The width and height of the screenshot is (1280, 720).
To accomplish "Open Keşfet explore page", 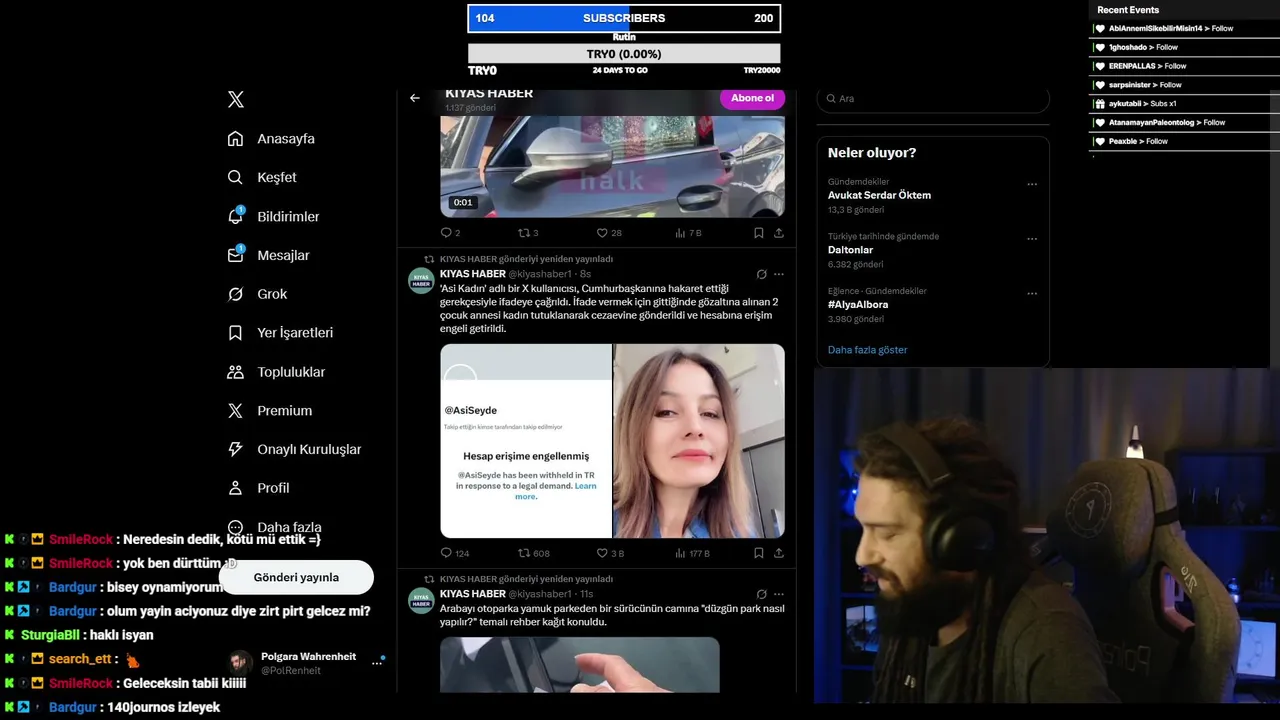I will (262, 177).
